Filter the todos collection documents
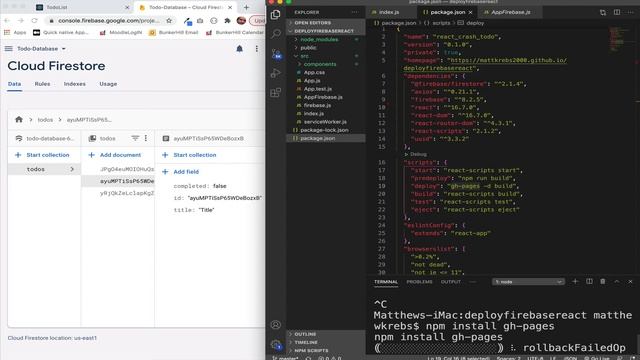Screen dimensions: 640x360 coord(135,138)
